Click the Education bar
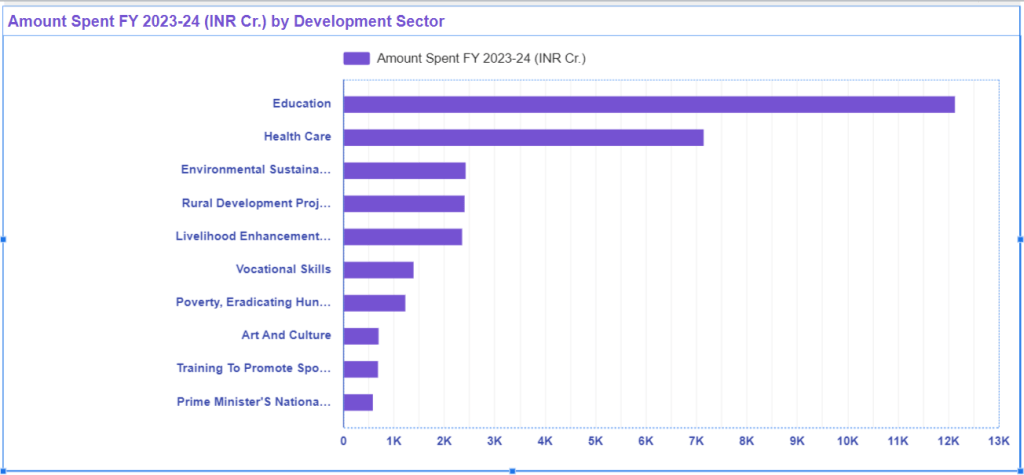Image resolution: width=1024 pixels, height=475 pixels. click(648, 104)
